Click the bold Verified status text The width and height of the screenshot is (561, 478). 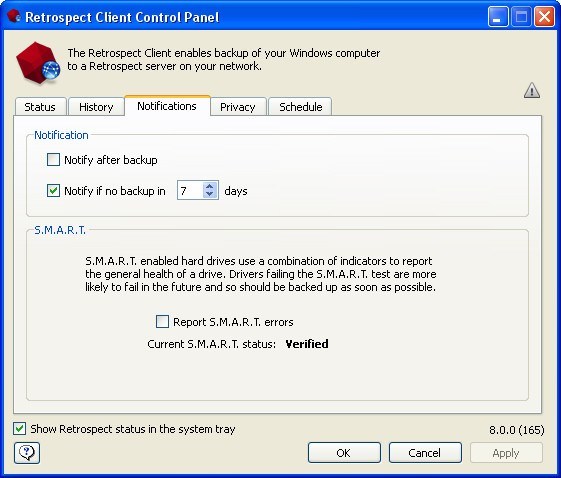(x=307, y=344)
